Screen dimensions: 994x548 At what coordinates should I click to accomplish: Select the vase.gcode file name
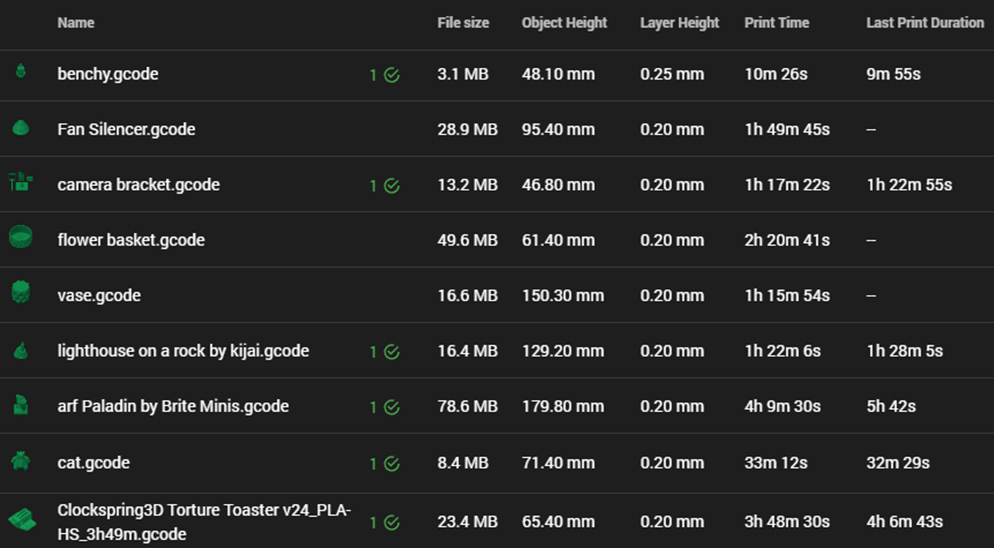click(x=99, y=296)
